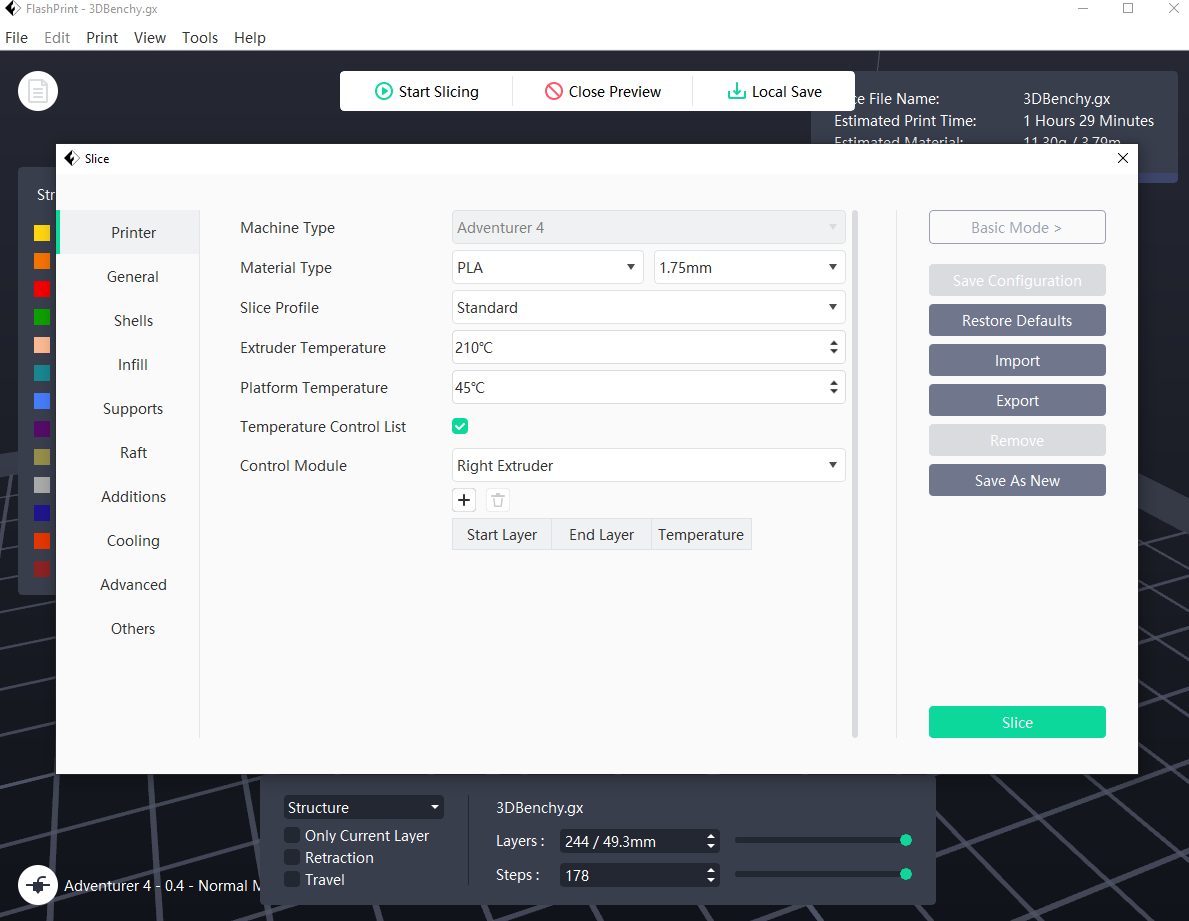Close the Slice dialog with the X

point(1123,158)
